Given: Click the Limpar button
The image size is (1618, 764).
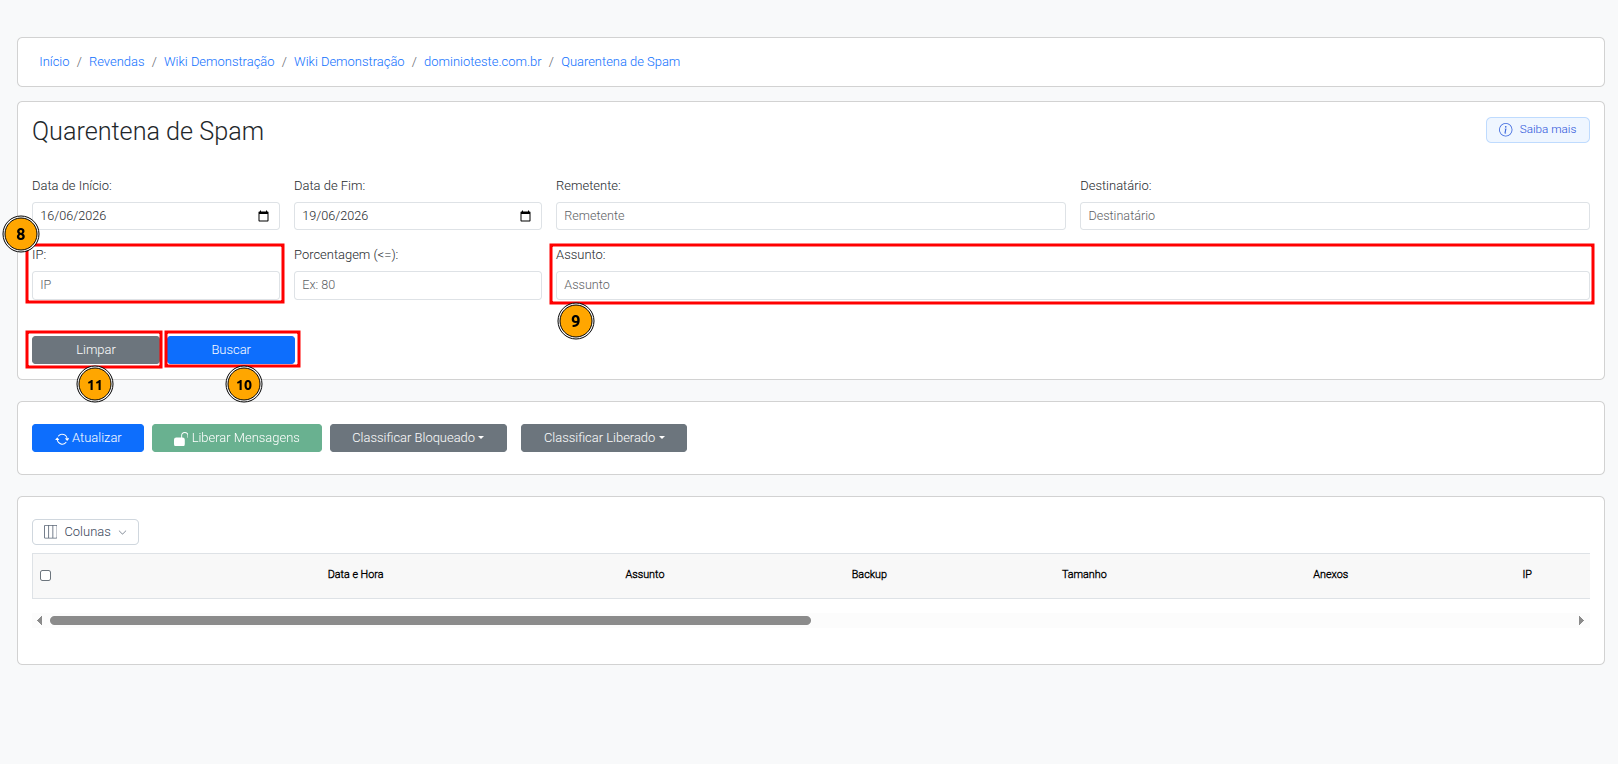Looking at the screenshot, I should (96, 350).
